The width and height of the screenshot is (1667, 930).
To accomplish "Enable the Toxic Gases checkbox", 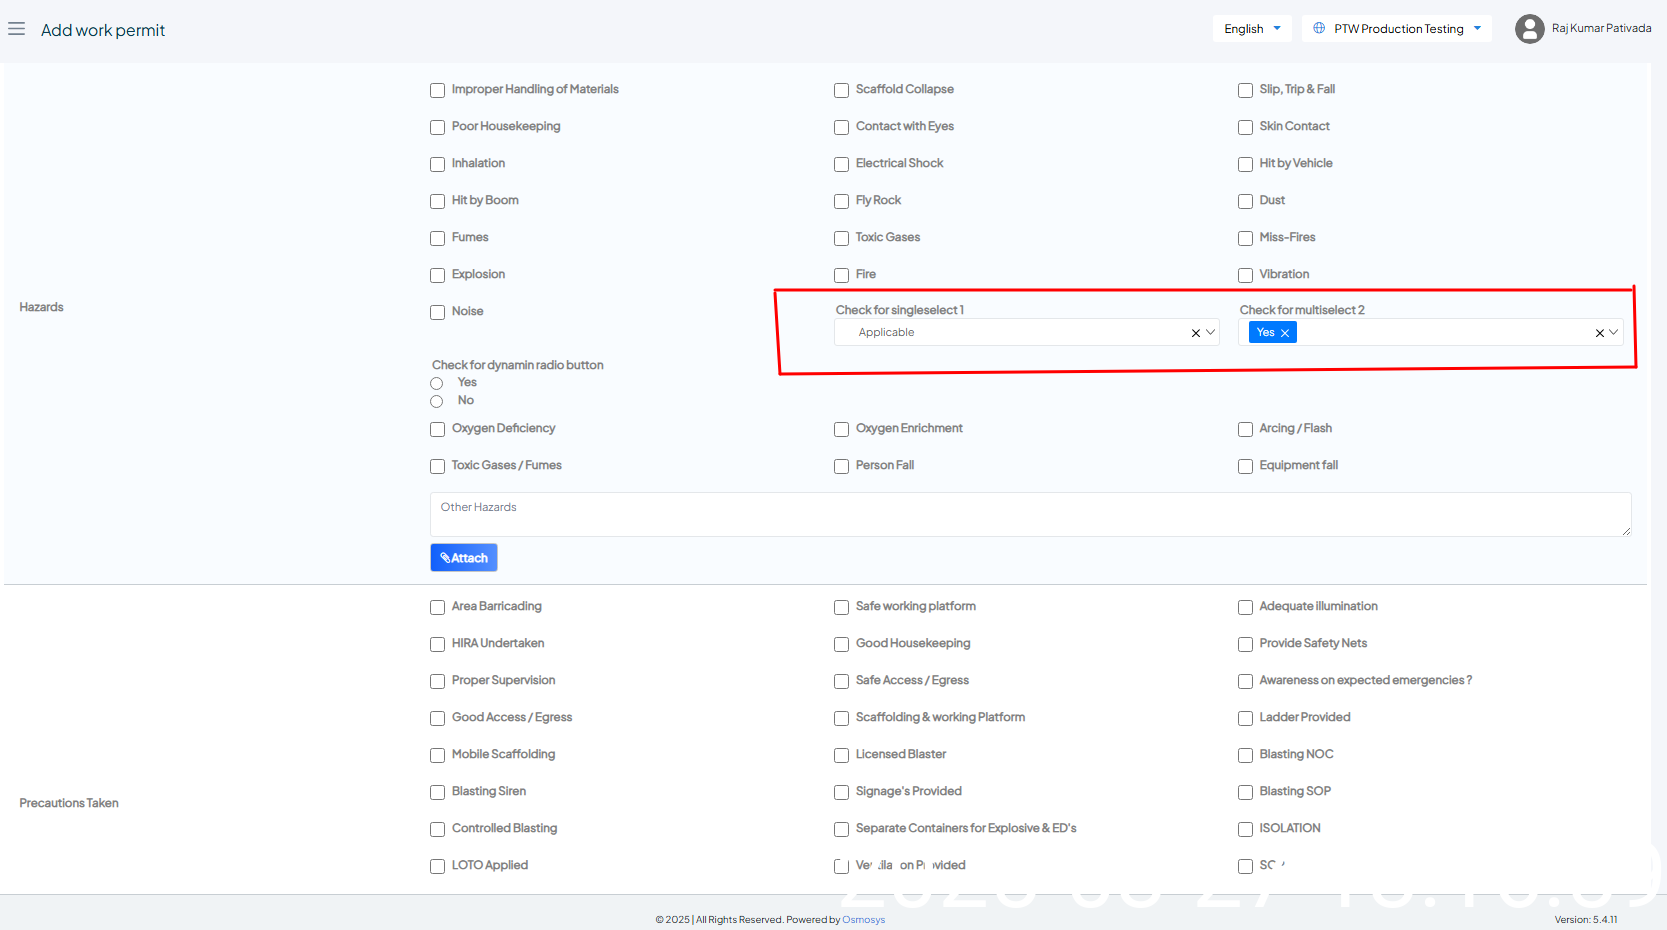I will coord(841,238).
